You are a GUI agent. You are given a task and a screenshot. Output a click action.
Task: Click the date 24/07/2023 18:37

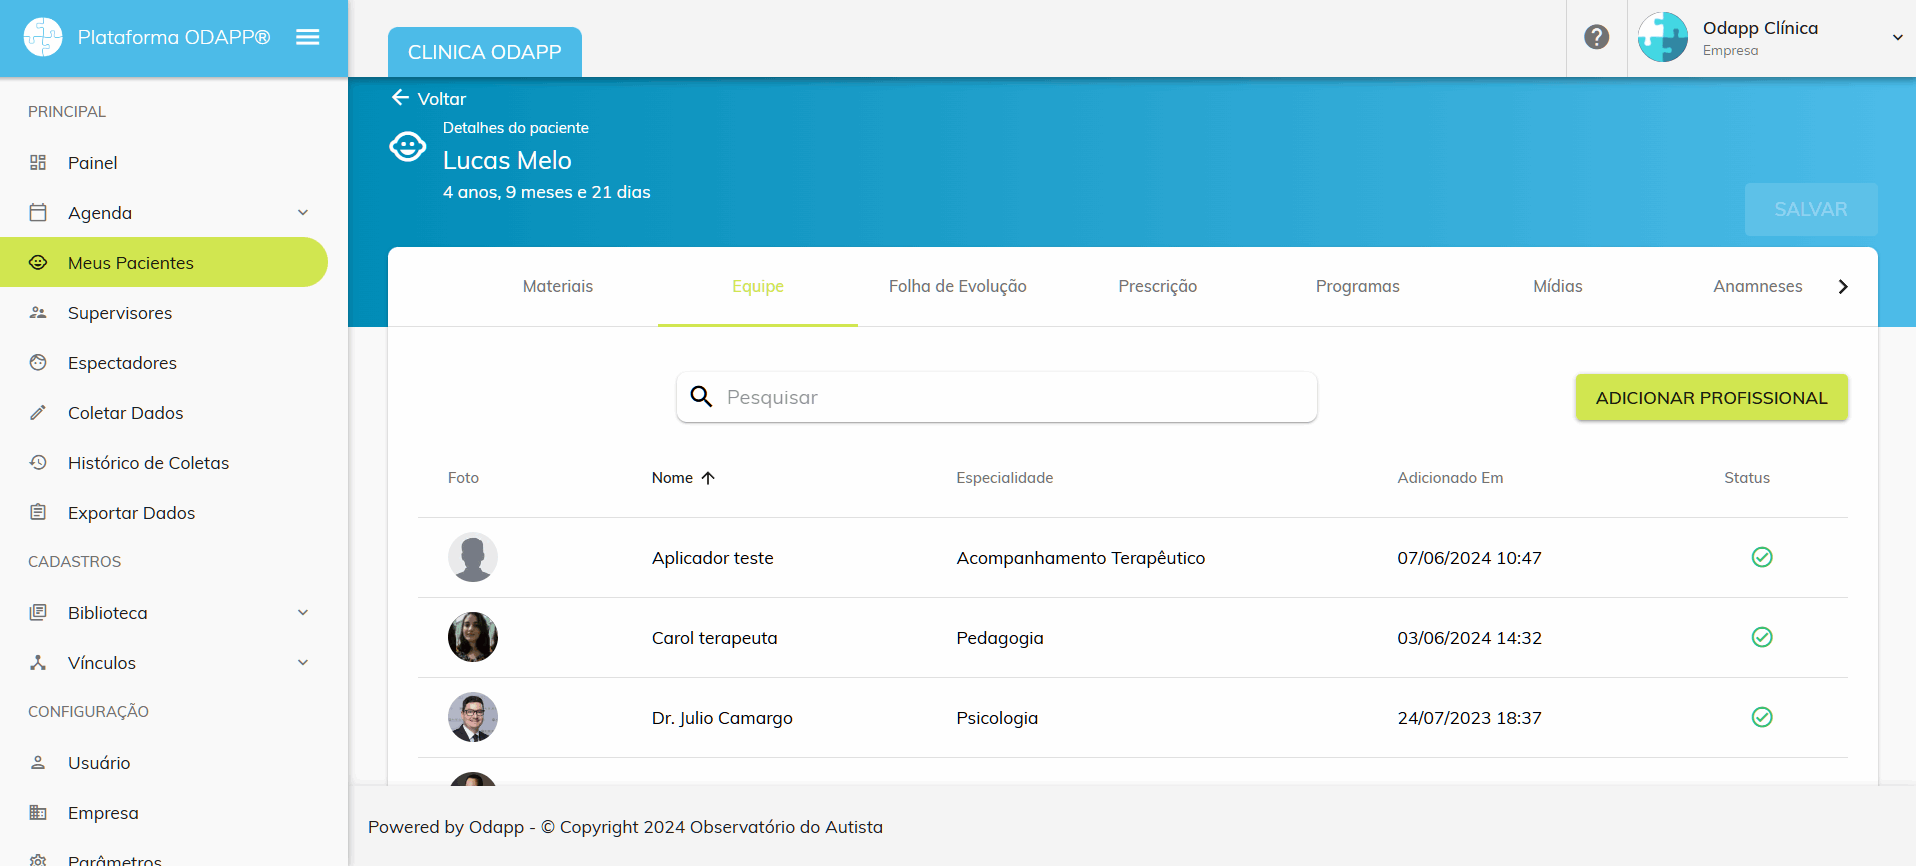click(x=1469, y=718)
